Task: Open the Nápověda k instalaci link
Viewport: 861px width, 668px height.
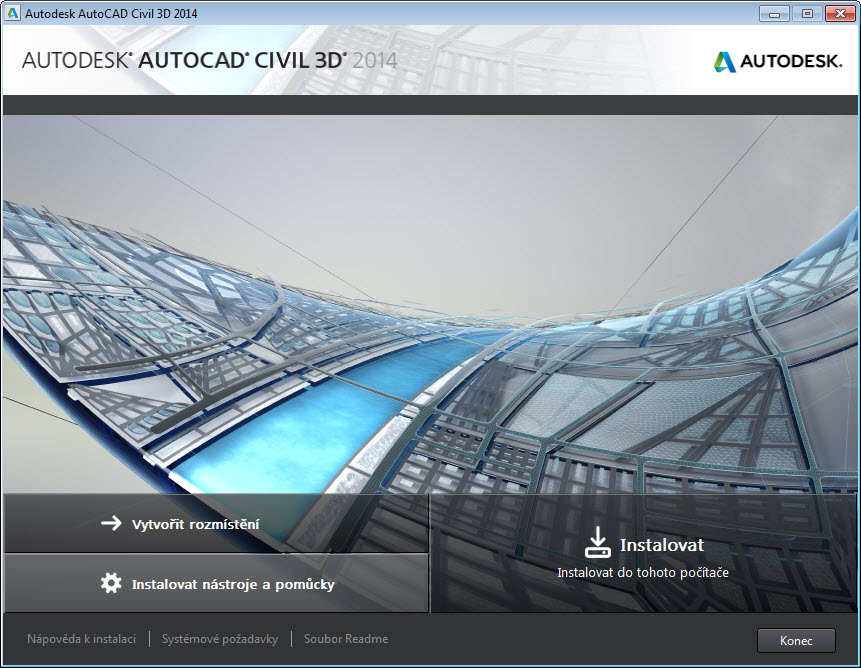Action: point(81,639)
